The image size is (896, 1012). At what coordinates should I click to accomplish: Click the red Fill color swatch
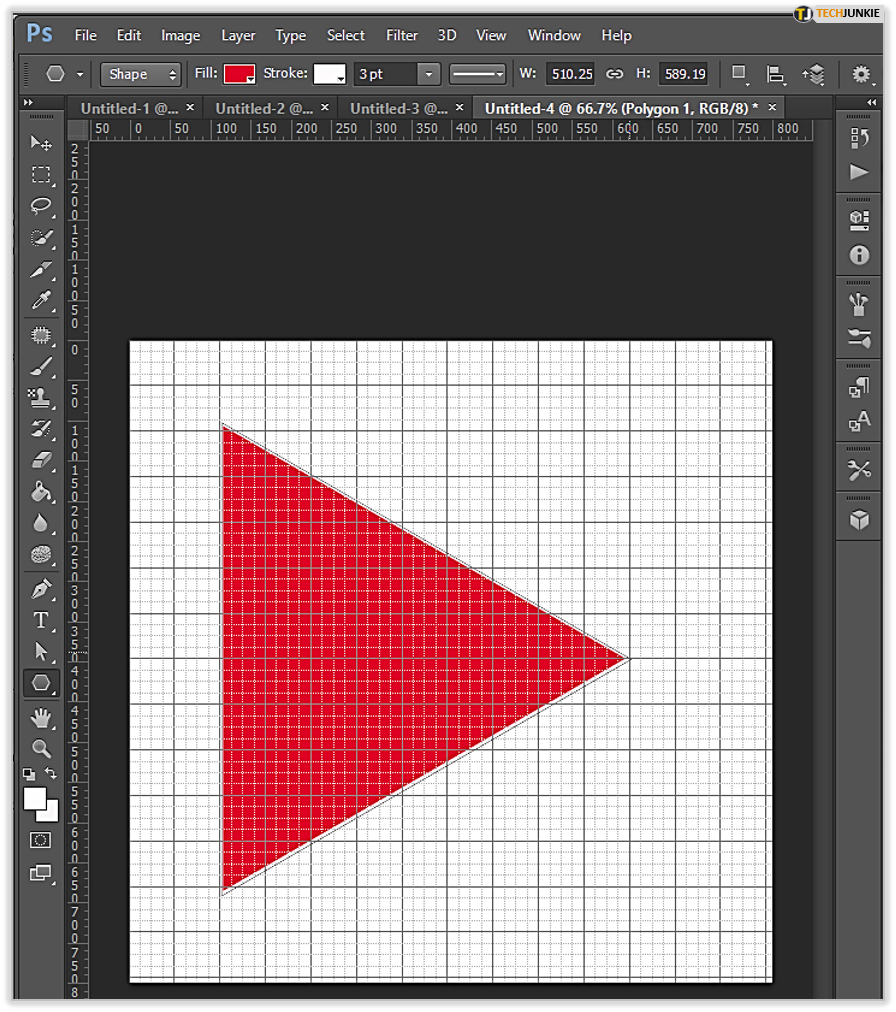pyautogui.click(x=239, y=74)
